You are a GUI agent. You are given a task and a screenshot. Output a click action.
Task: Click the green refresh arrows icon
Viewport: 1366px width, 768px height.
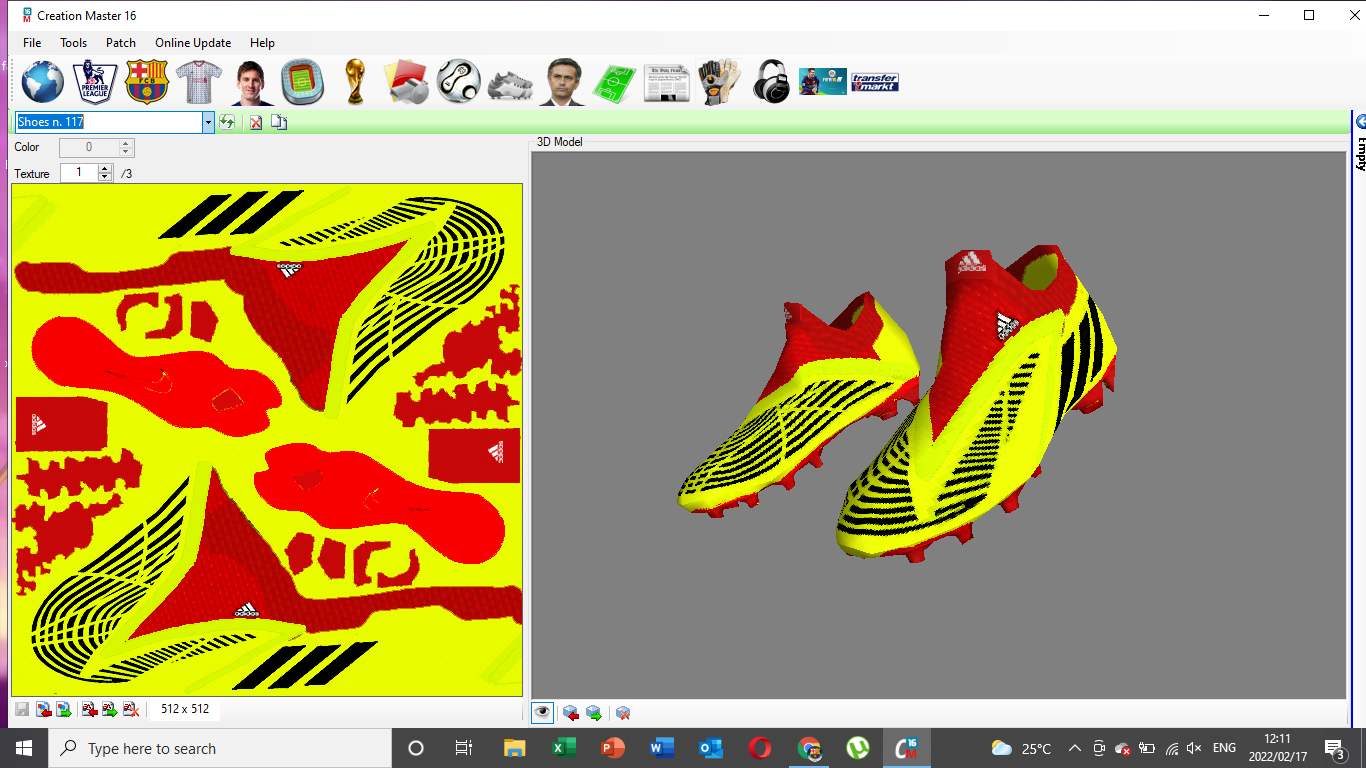click(227, 122)
